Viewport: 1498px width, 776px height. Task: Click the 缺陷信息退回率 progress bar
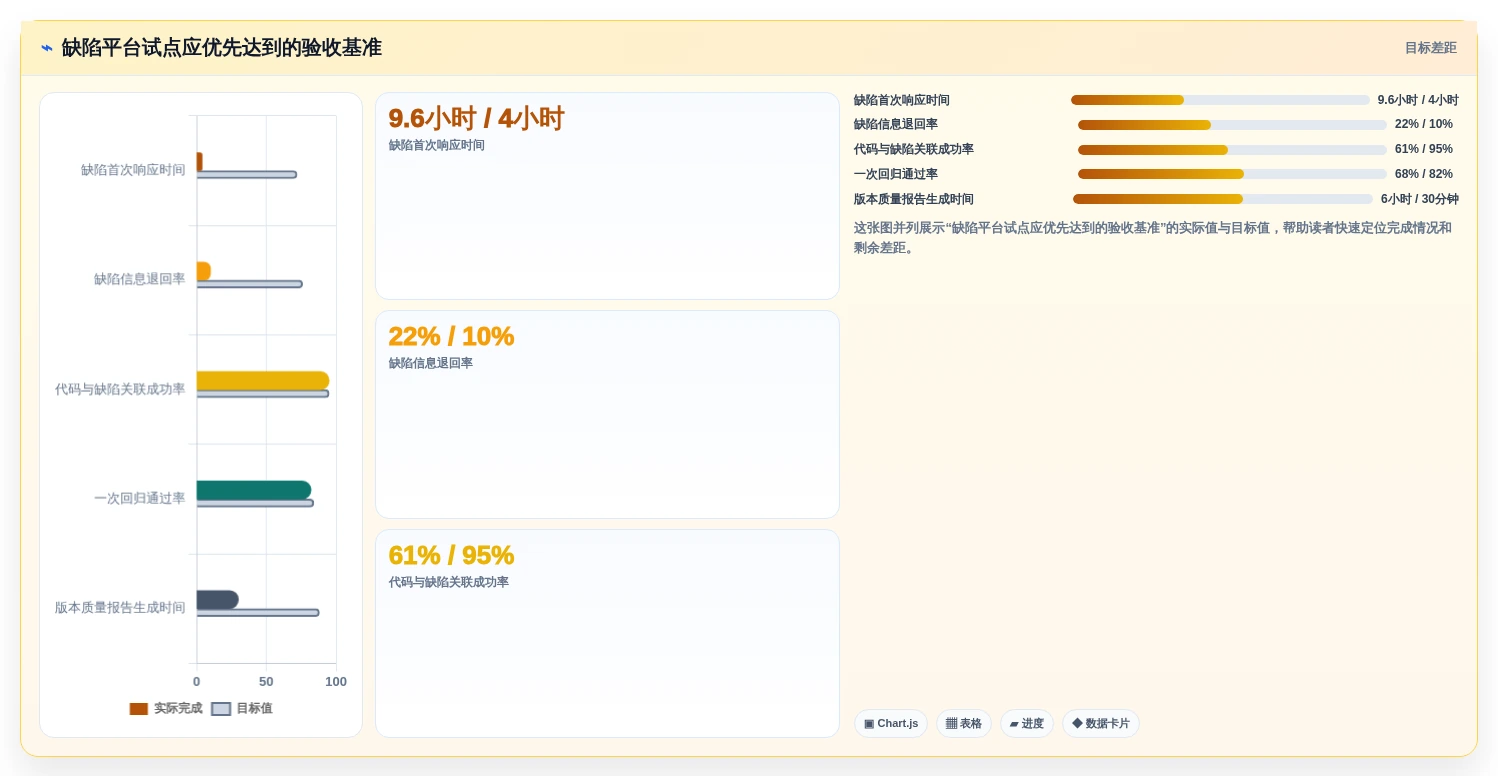click(x=1232, y=125)
